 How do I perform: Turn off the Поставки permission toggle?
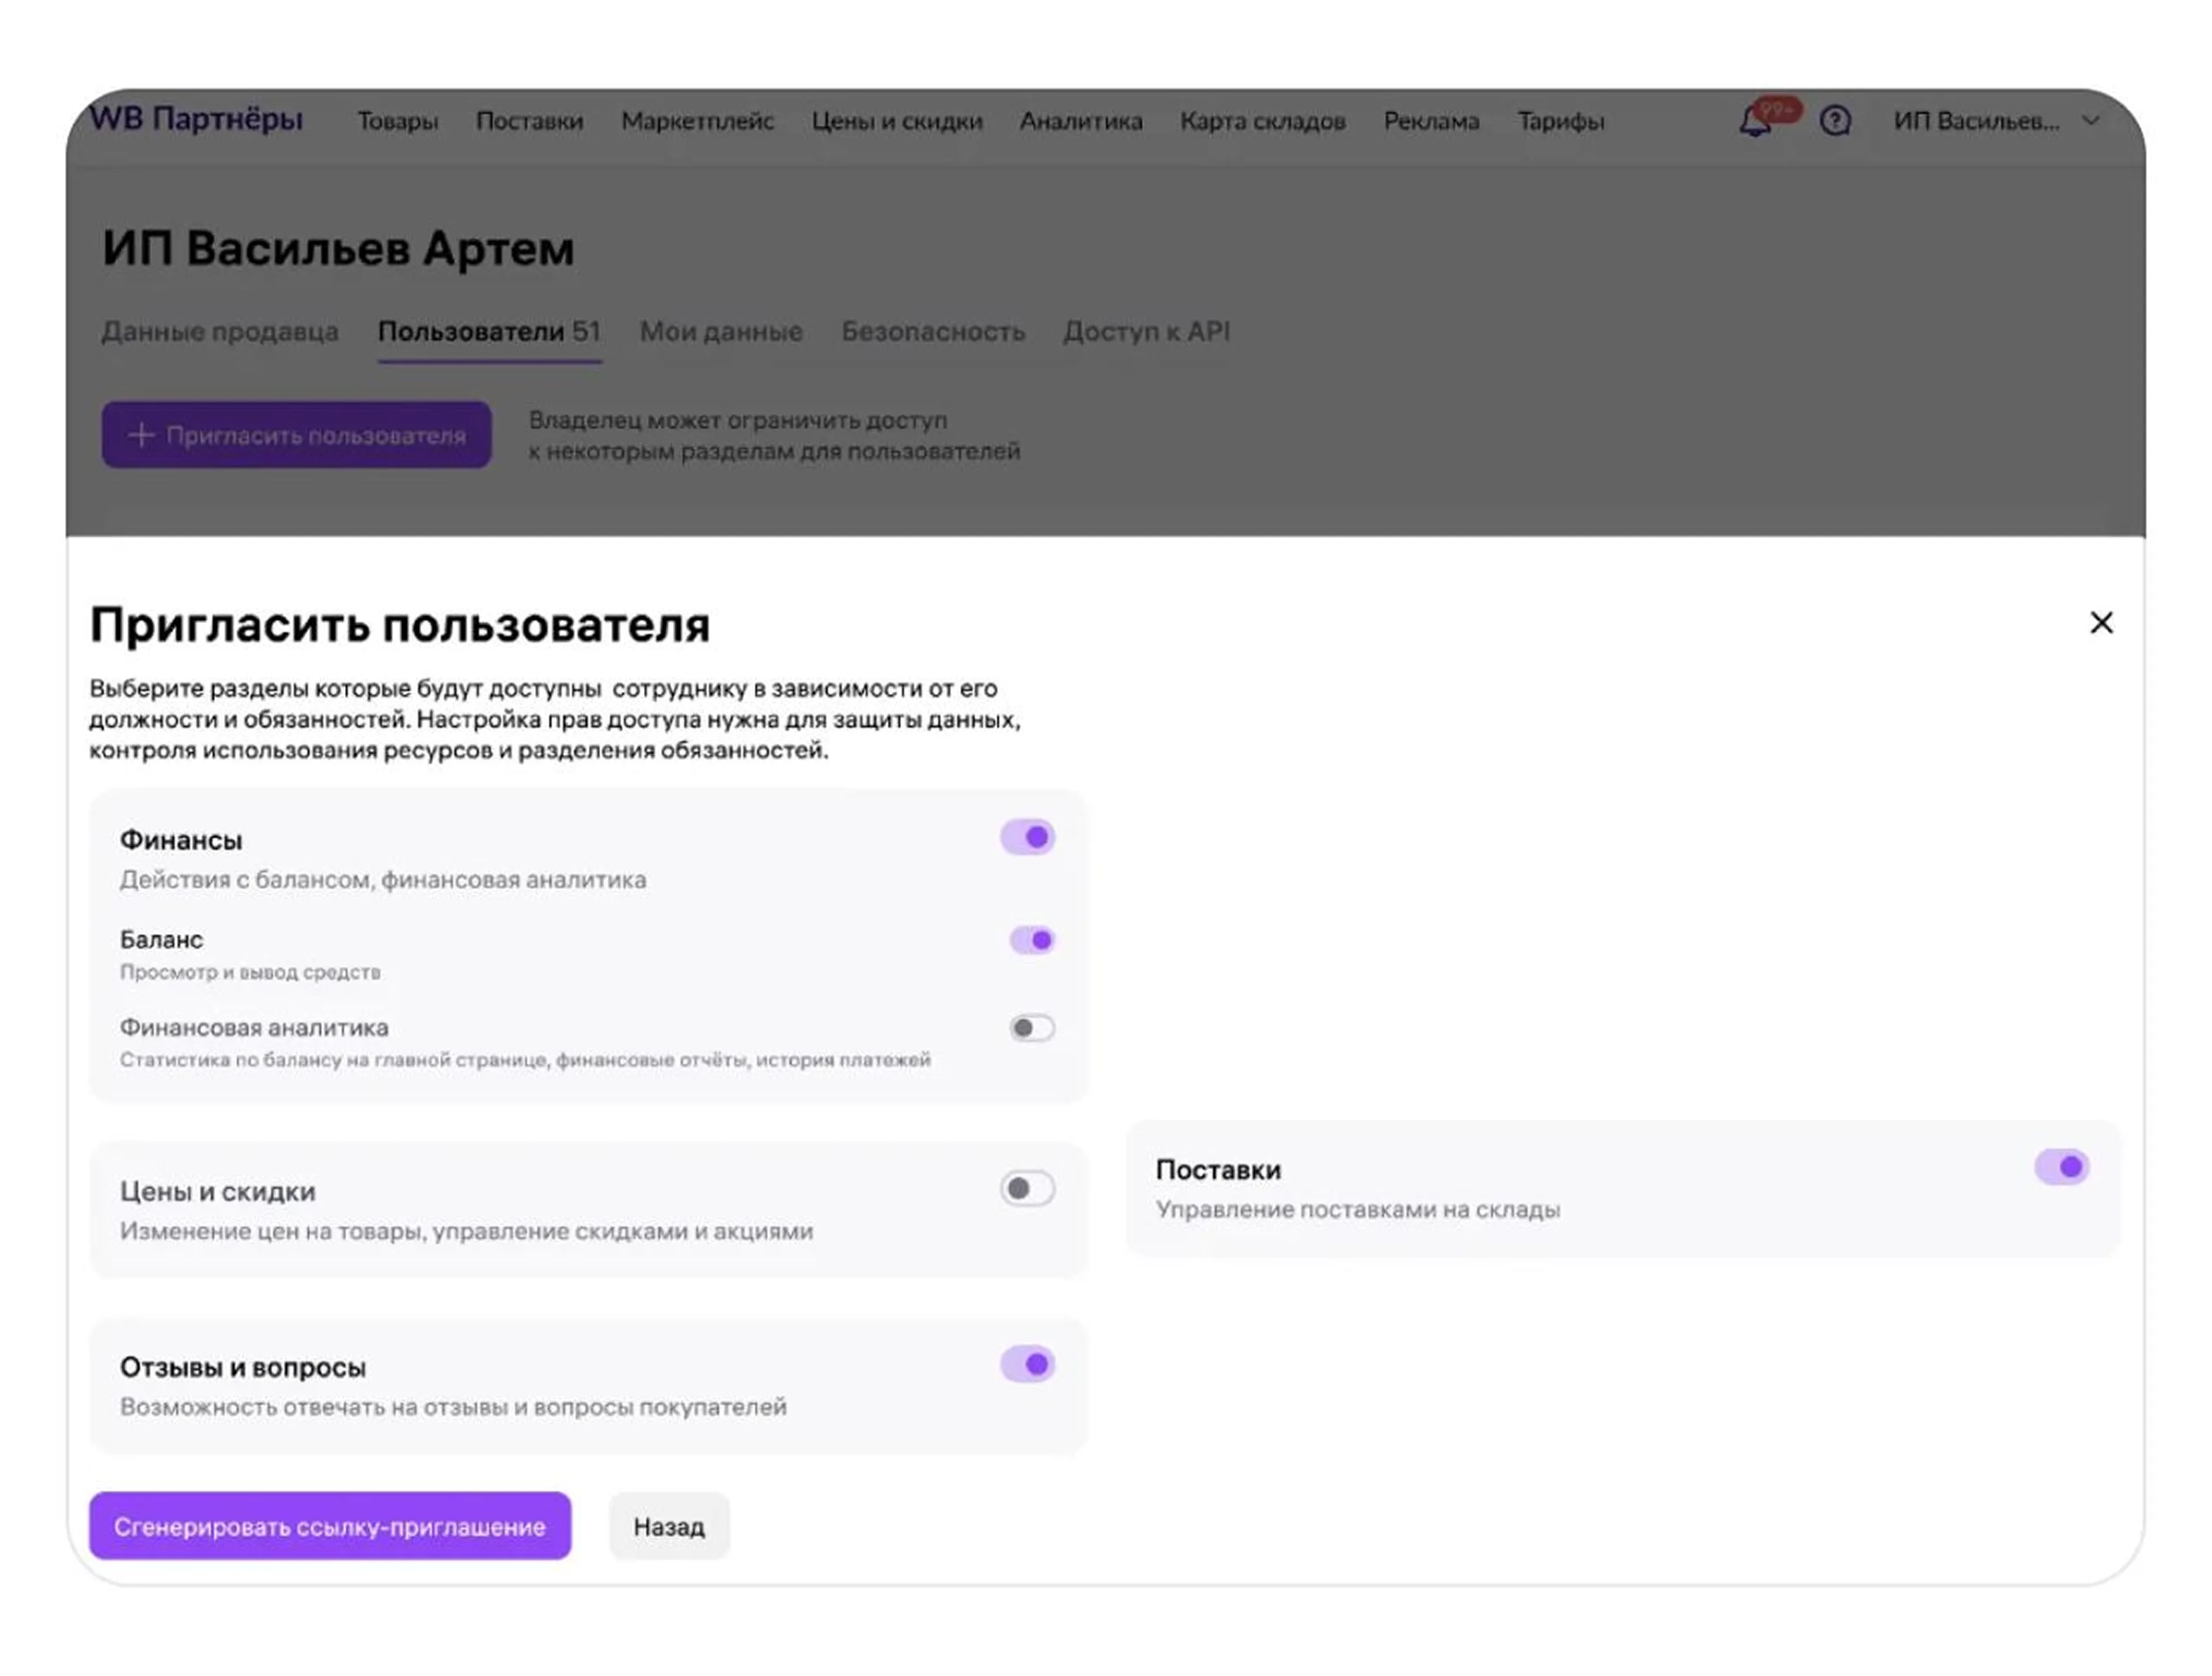point(2062,1167)
